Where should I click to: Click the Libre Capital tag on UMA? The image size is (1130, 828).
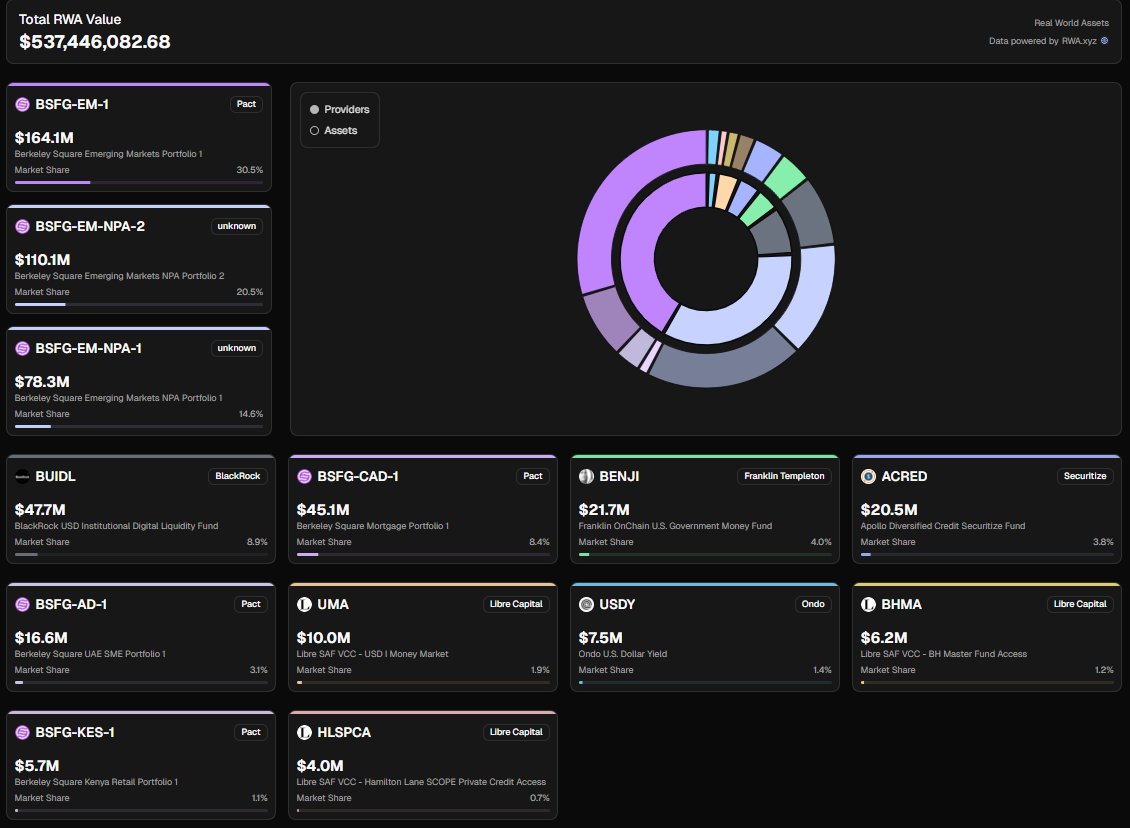[516, 605]
